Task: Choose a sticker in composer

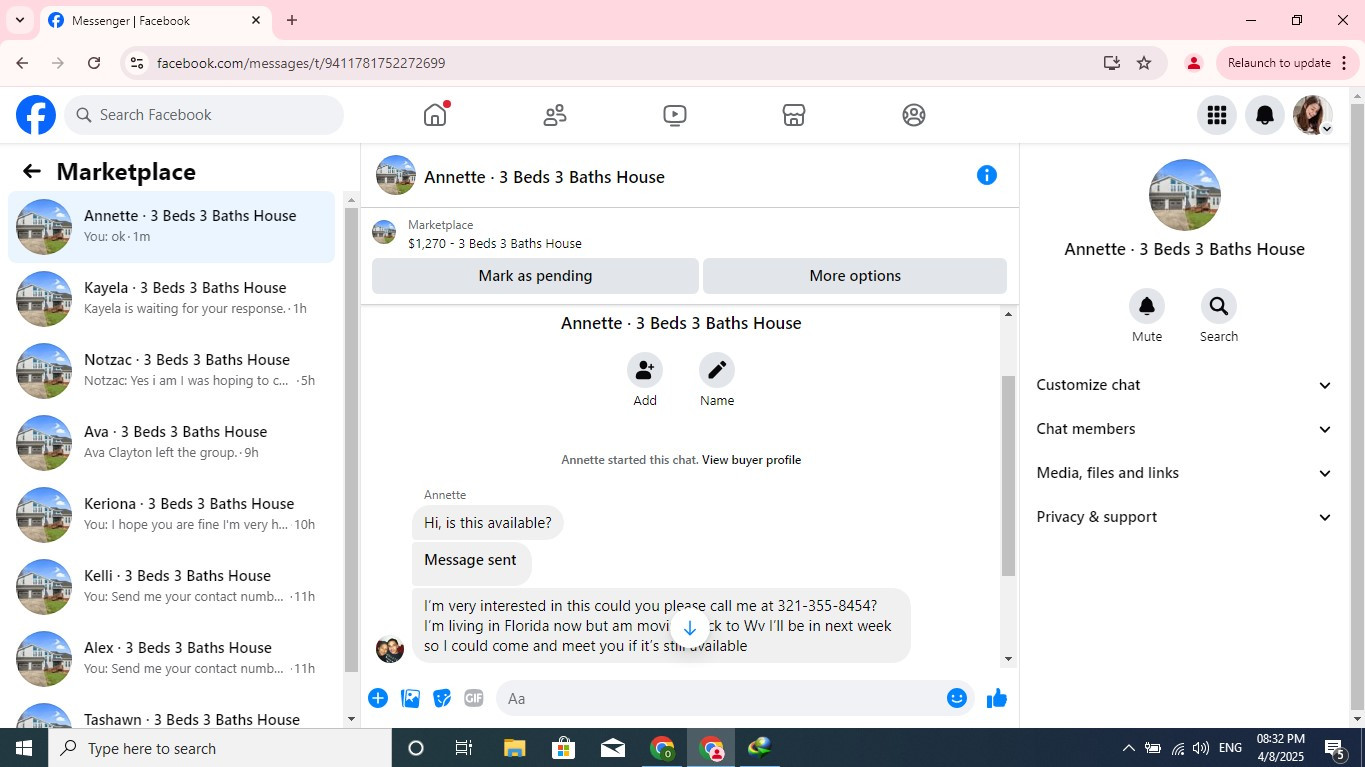Action: (442, 698)
